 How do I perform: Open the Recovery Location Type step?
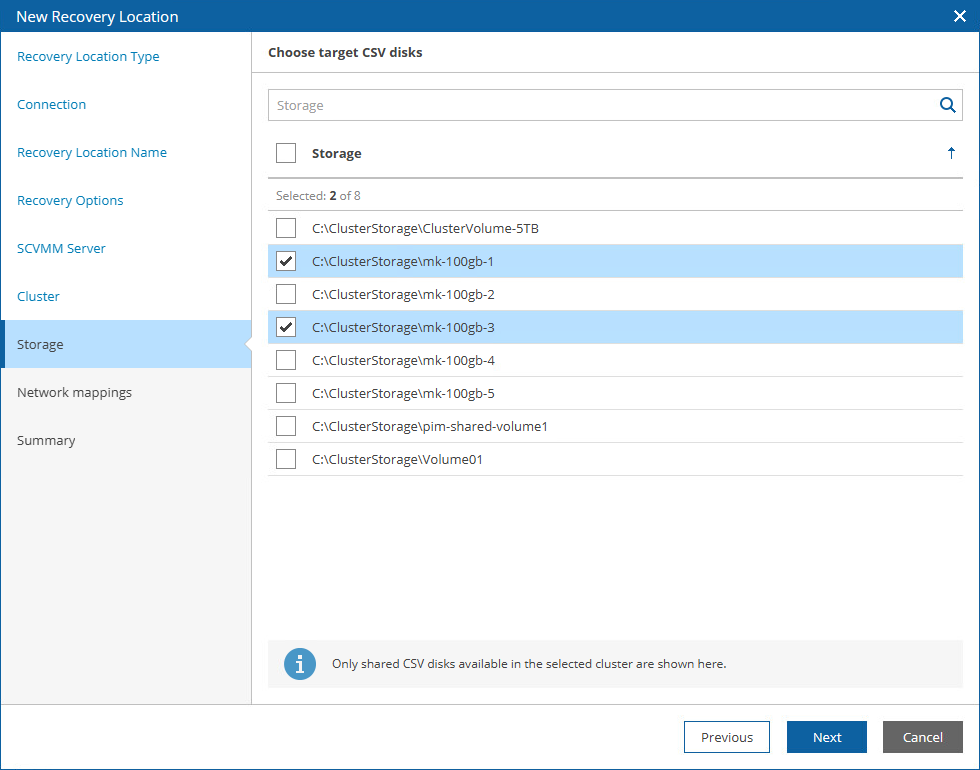coord(88,57)
